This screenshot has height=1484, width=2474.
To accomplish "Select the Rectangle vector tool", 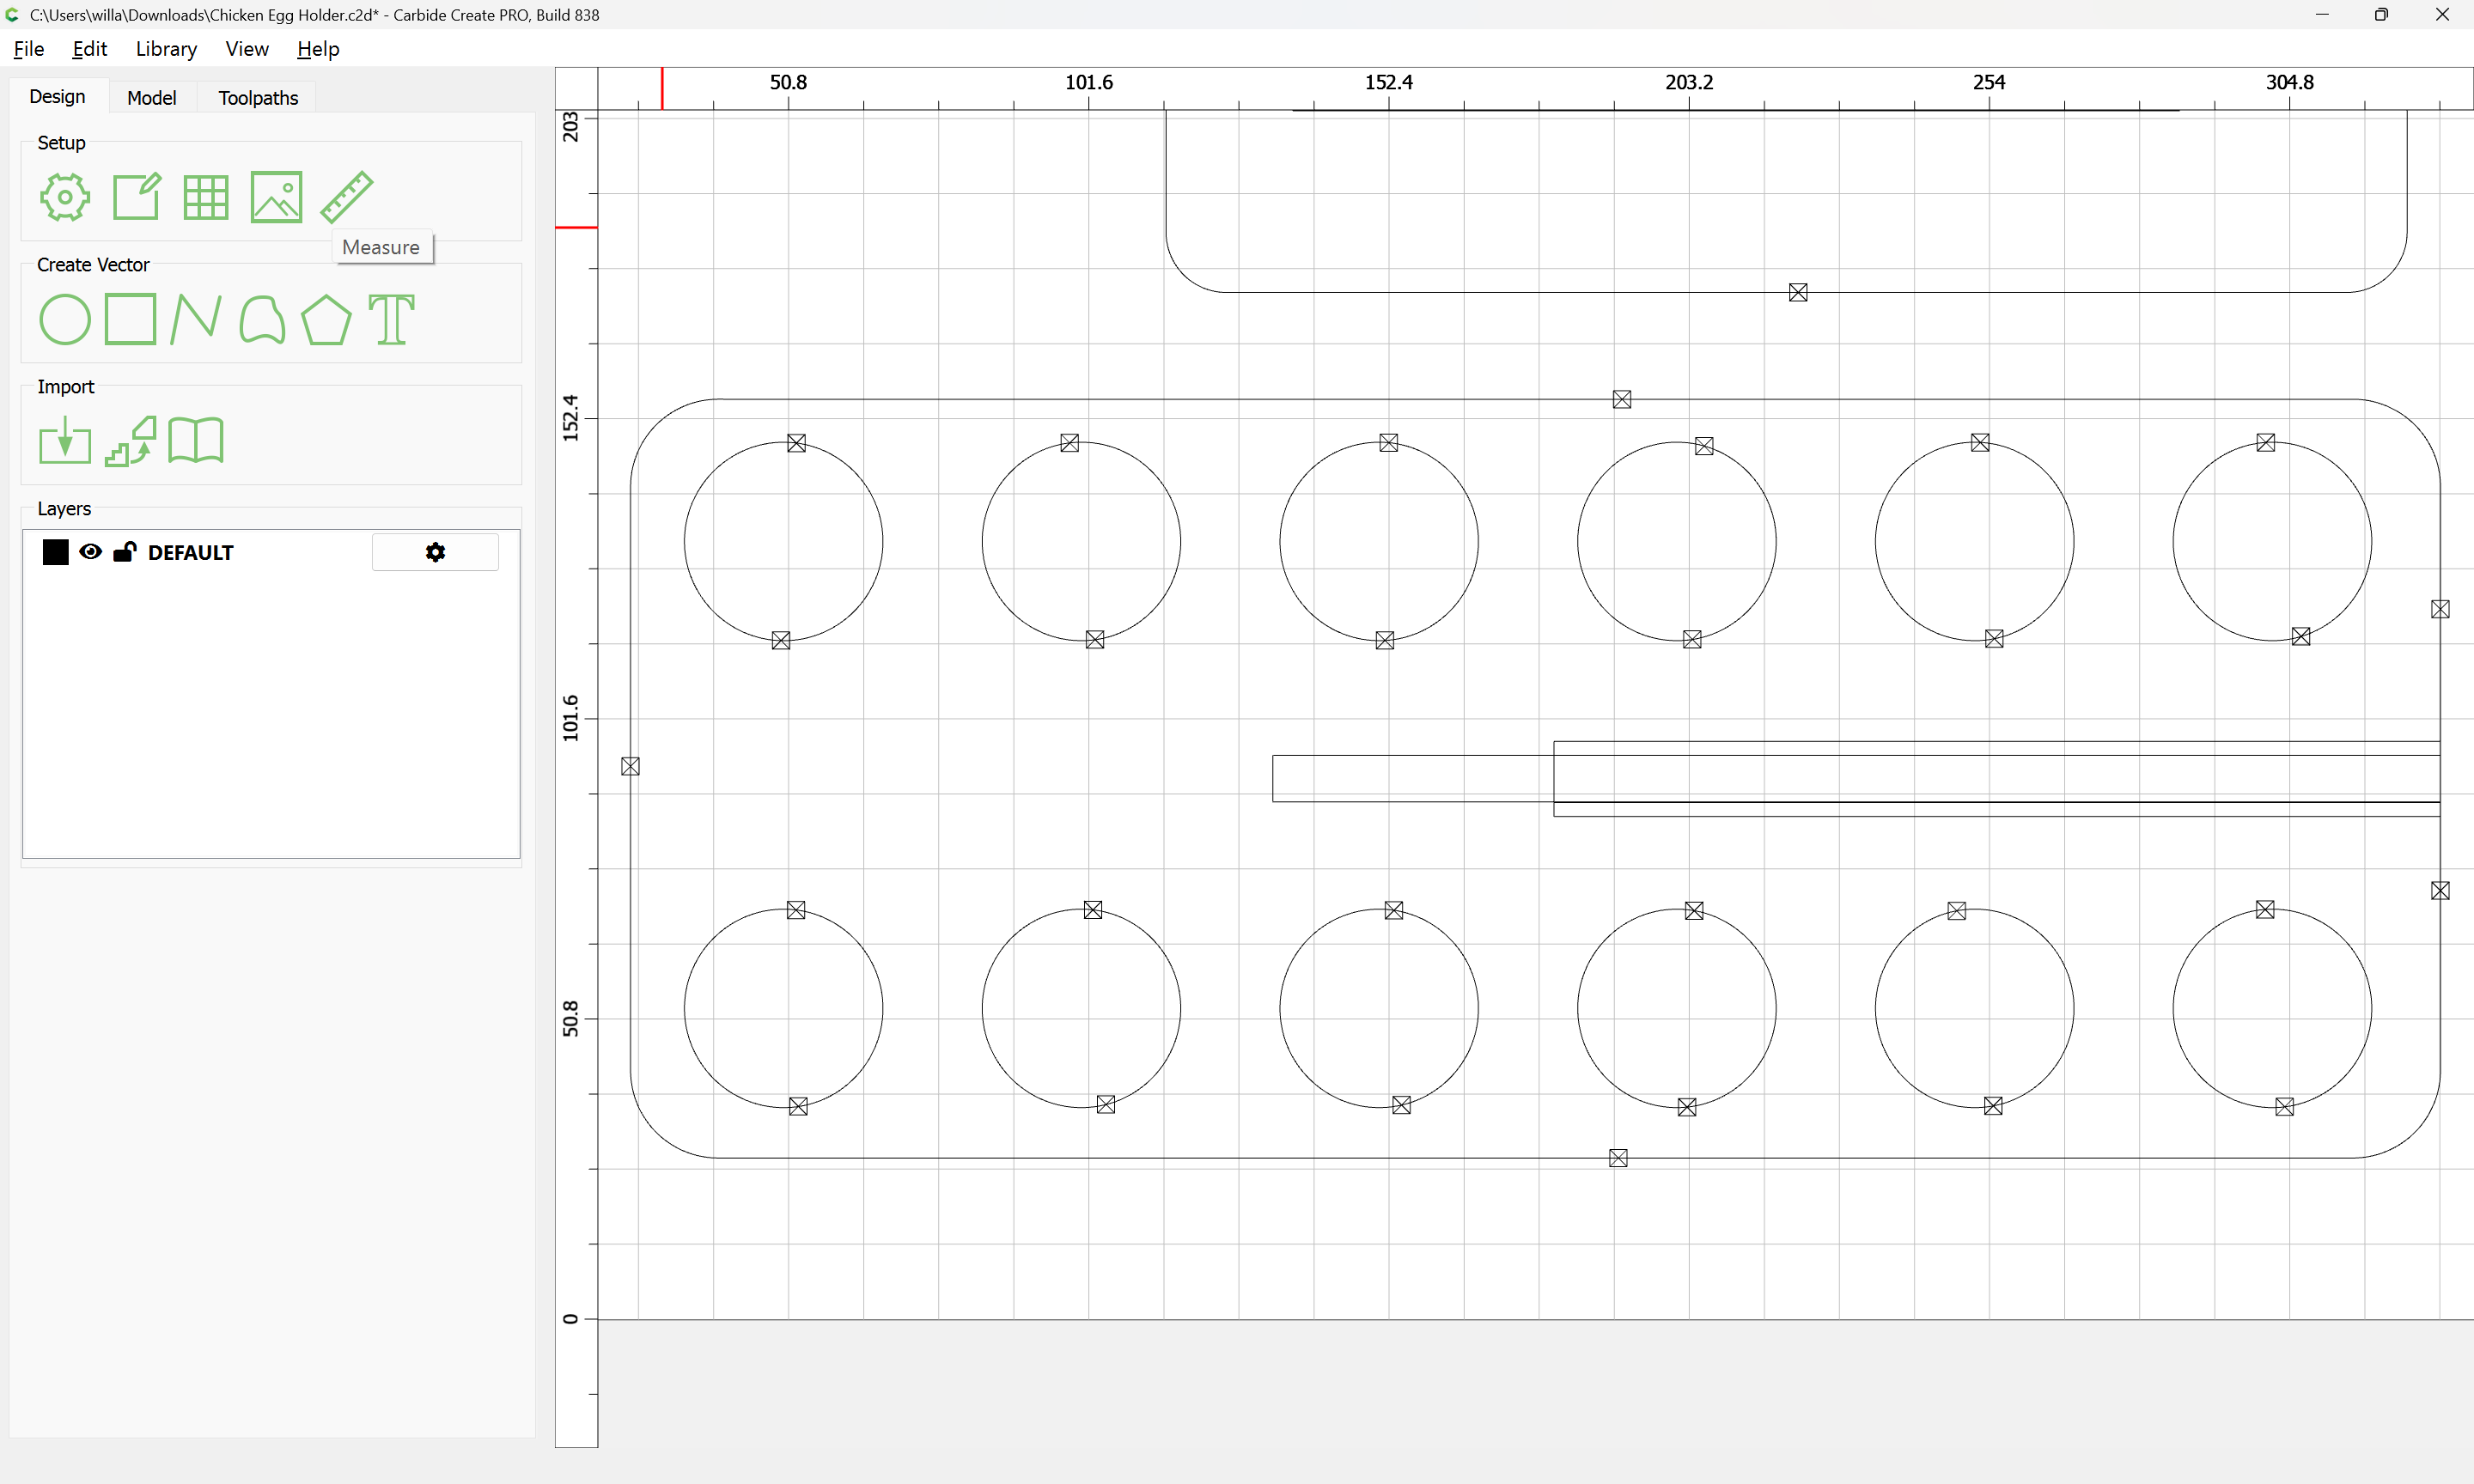I will tap(130, 320).
